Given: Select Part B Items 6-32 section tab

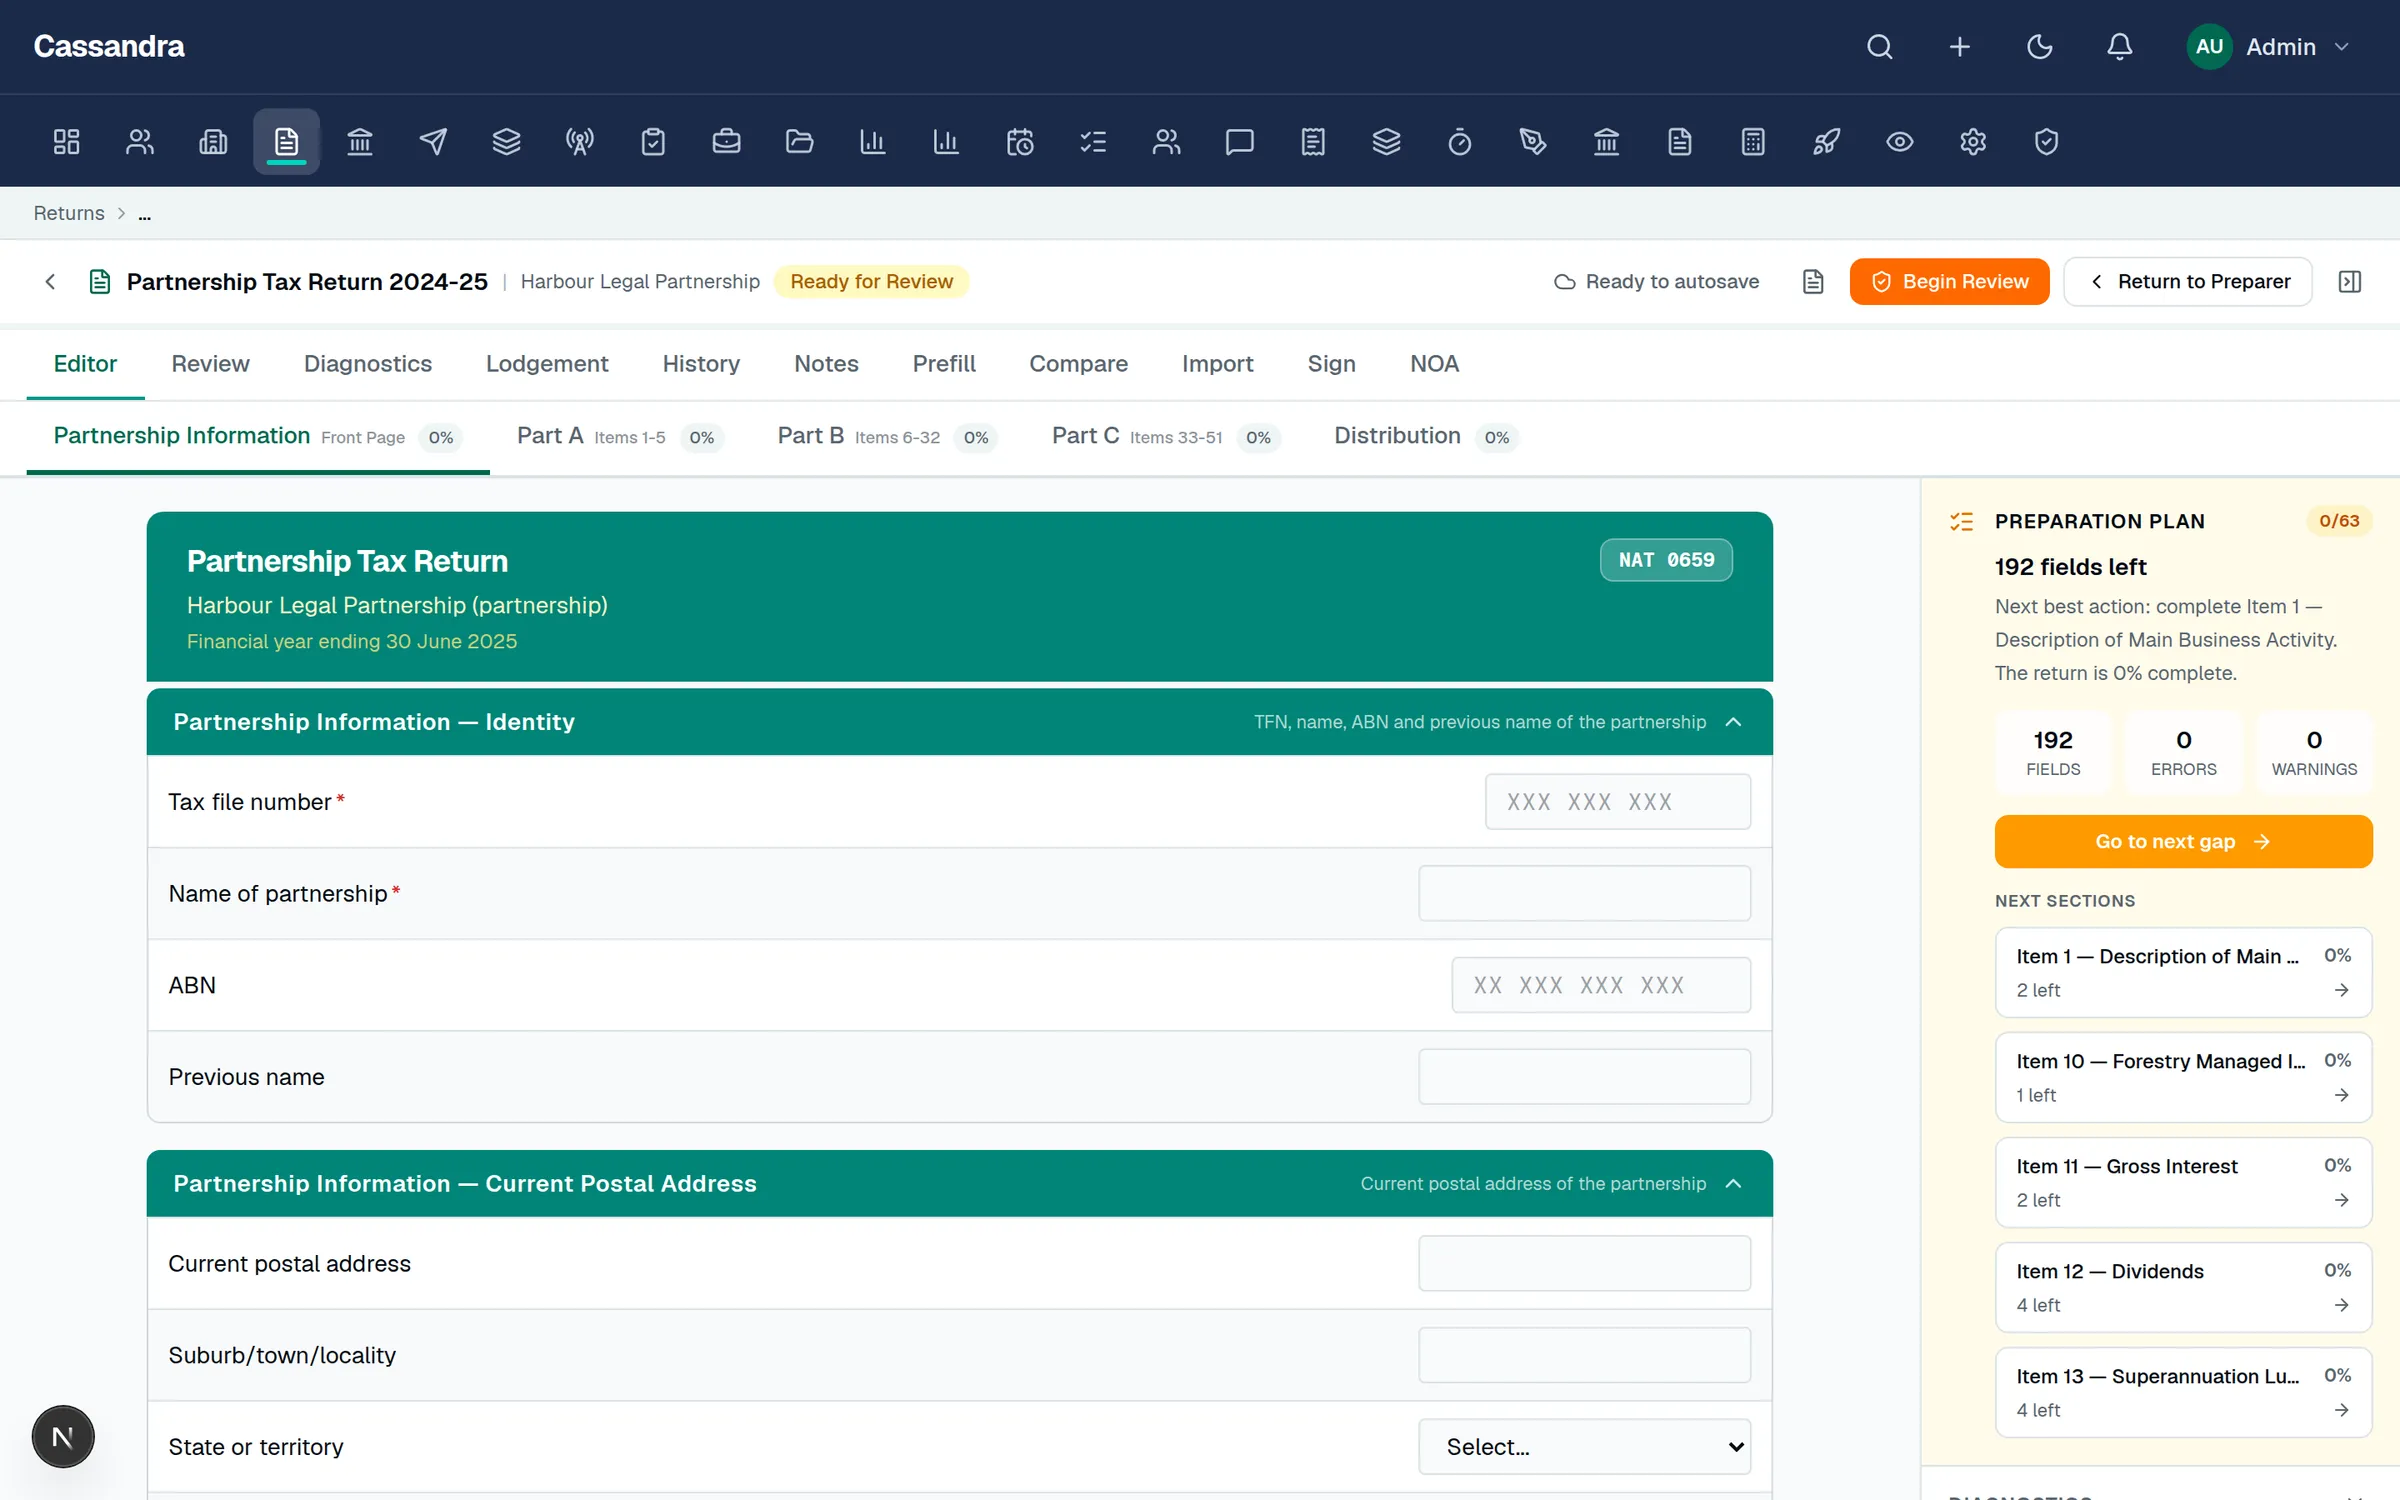Looking at the screenshot, I should 888,437.
